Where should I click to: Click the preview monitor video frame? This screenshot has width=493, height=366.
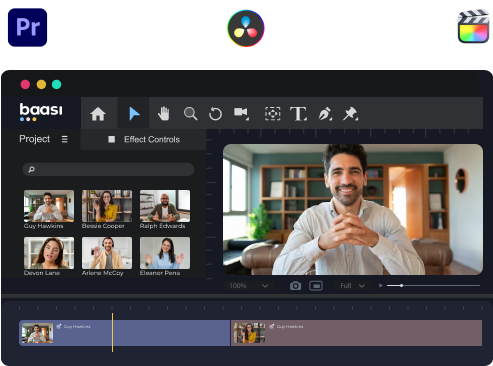pyautogui.click(x=353, y=209)
